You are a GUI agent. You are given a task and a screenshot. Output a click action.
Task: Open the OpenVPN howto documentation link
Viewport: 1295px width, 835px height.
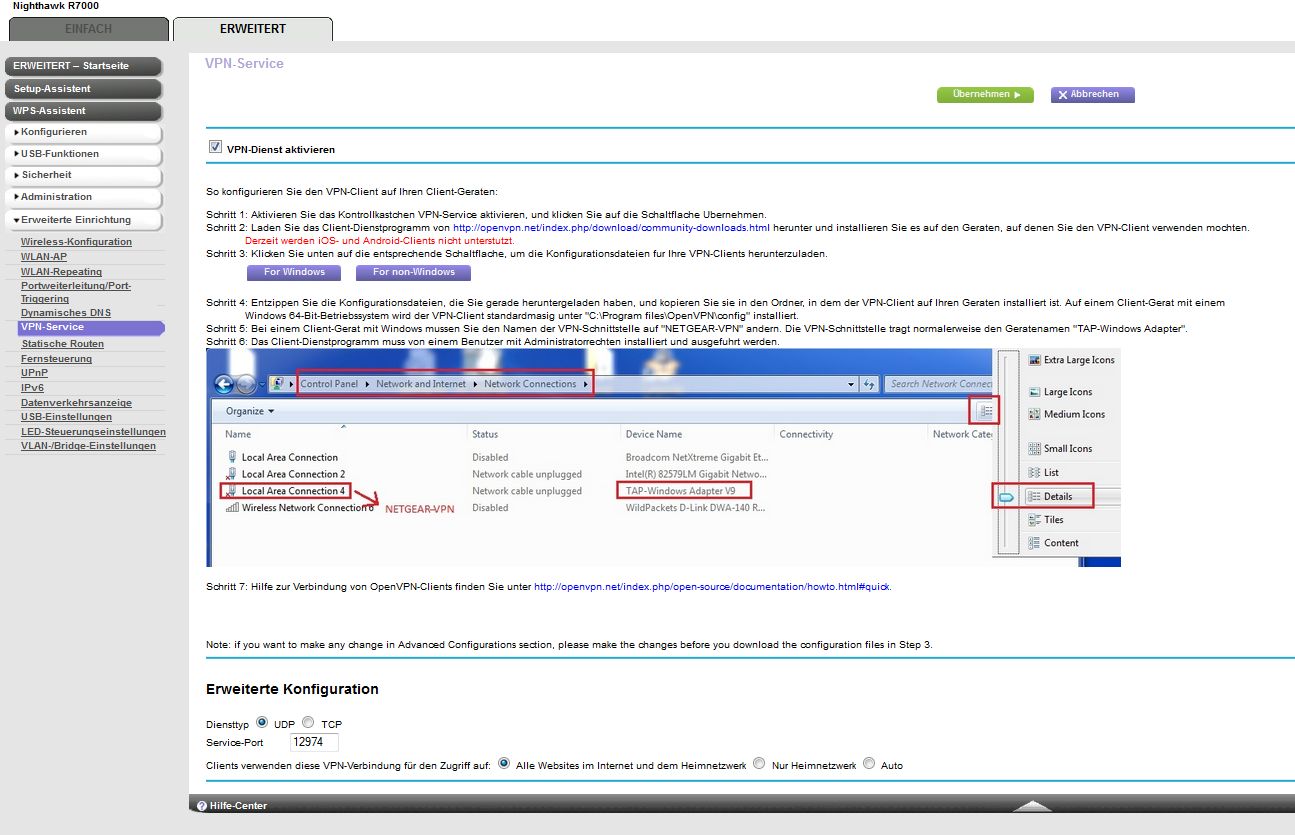point(712,587)
